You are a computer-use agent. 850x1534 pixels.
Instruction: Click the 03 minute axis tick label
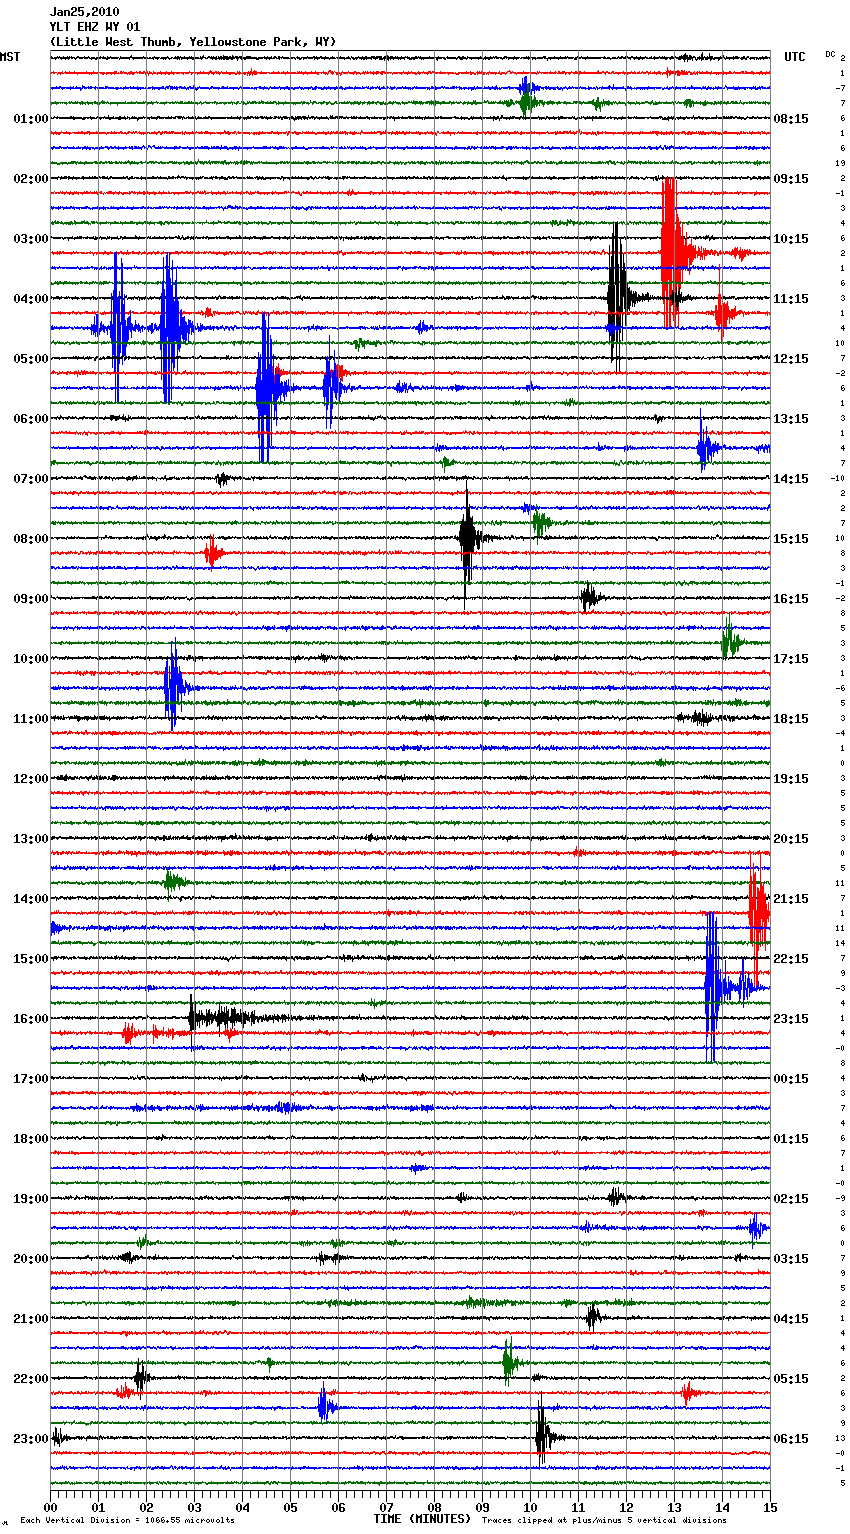pos(194,1506)
